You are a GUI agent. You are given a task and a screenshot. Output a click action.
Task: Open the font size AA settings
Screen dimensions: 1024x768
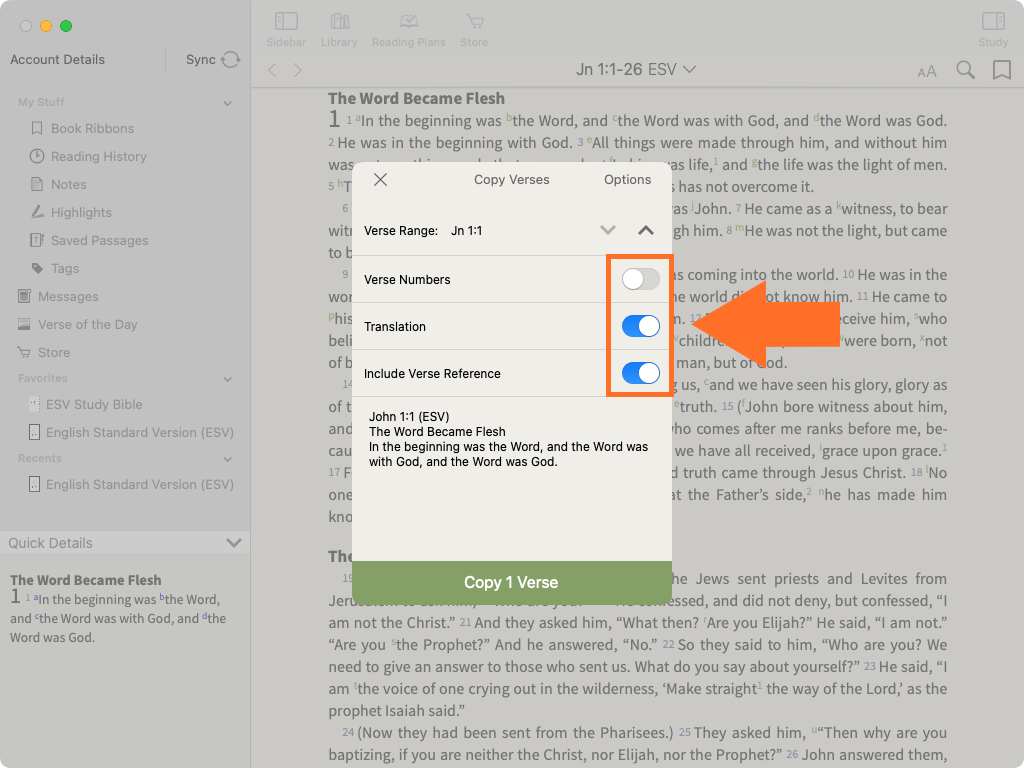[x=927, y=71]
